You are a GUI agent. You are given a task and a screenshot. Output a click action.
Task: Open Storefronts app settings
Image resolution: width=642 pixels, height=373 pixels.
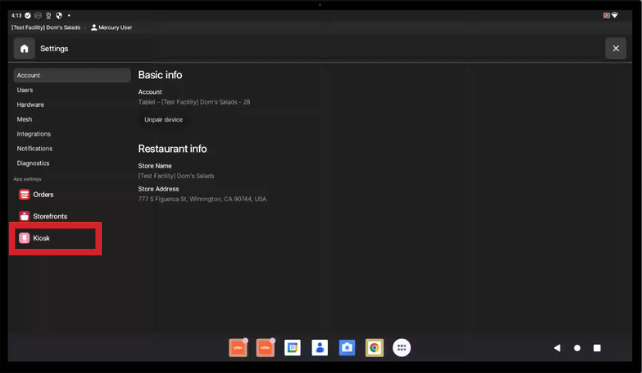coord(43,216)
